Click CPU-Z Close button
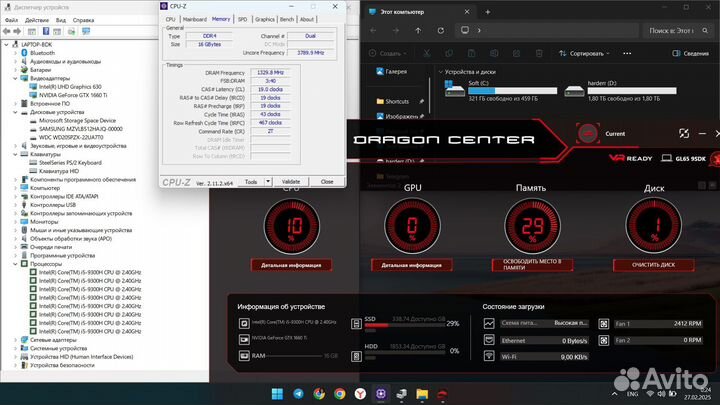The image size is (720, 405). 327,182
